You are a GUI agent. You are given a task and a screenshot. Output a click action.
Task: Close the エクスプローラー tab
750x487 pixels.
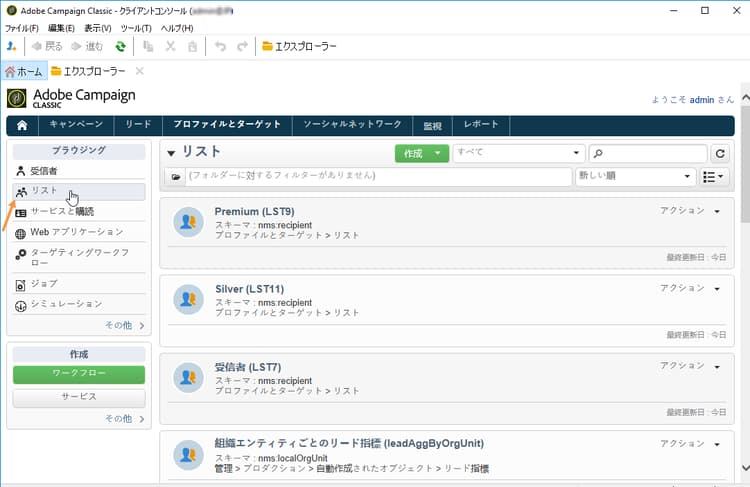click(x=140, y=71)
